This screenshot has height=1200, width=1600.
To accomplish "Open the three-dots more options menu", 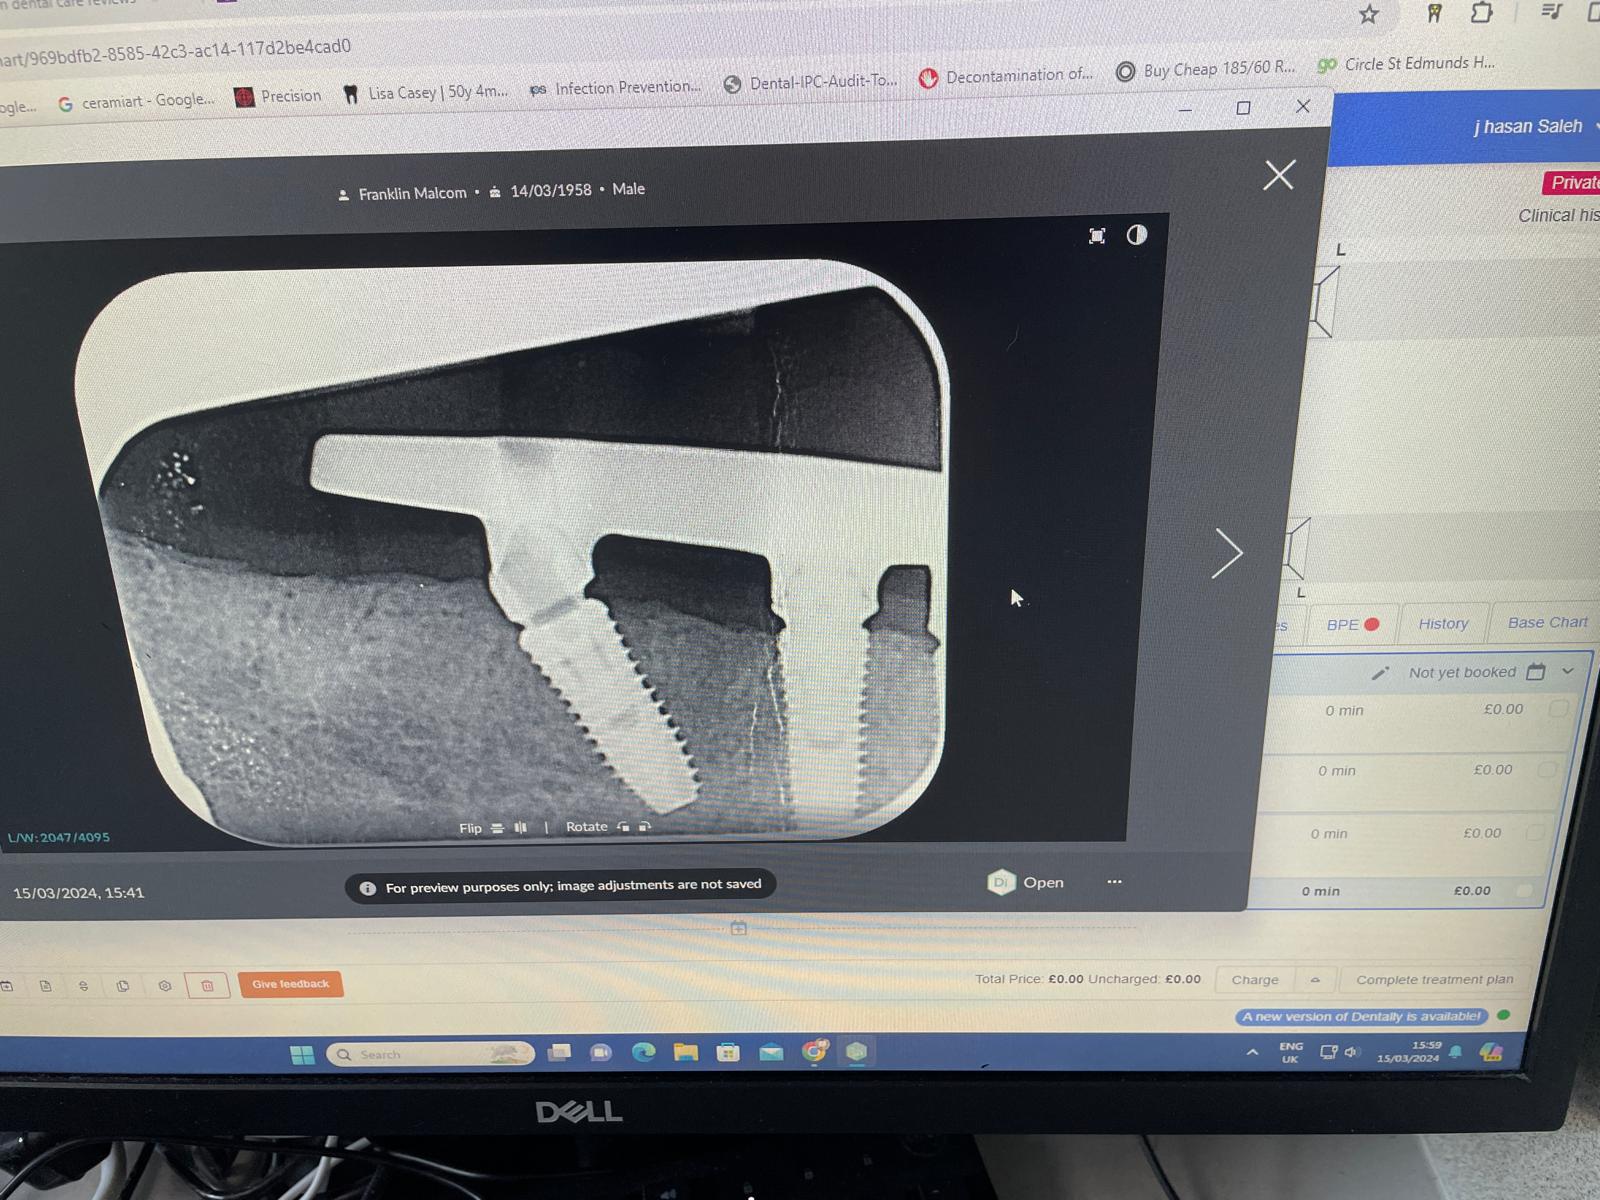I will tap(1114, 882).
